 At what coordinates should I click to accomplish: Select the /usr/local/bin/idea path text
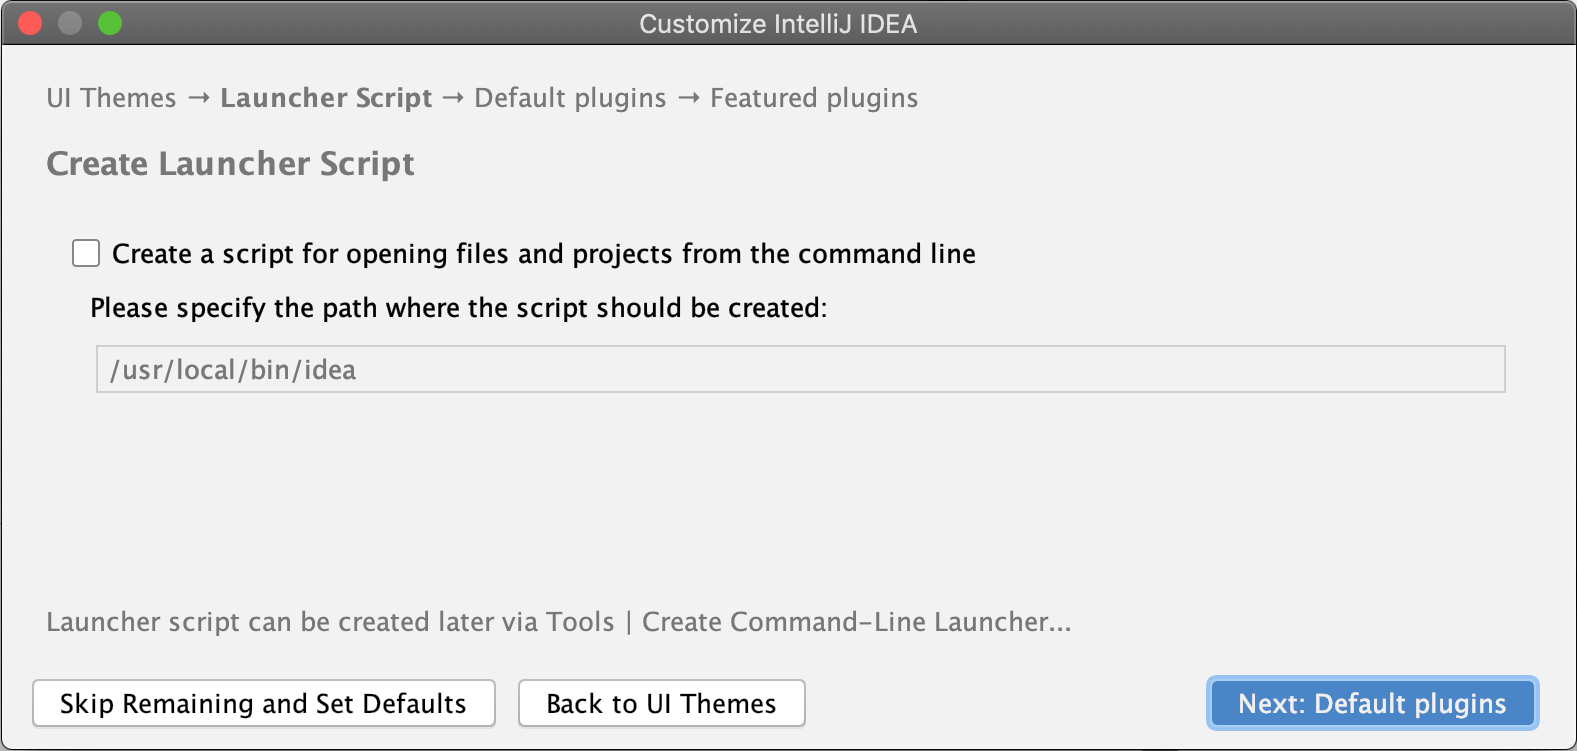click(x=232, y=369)
